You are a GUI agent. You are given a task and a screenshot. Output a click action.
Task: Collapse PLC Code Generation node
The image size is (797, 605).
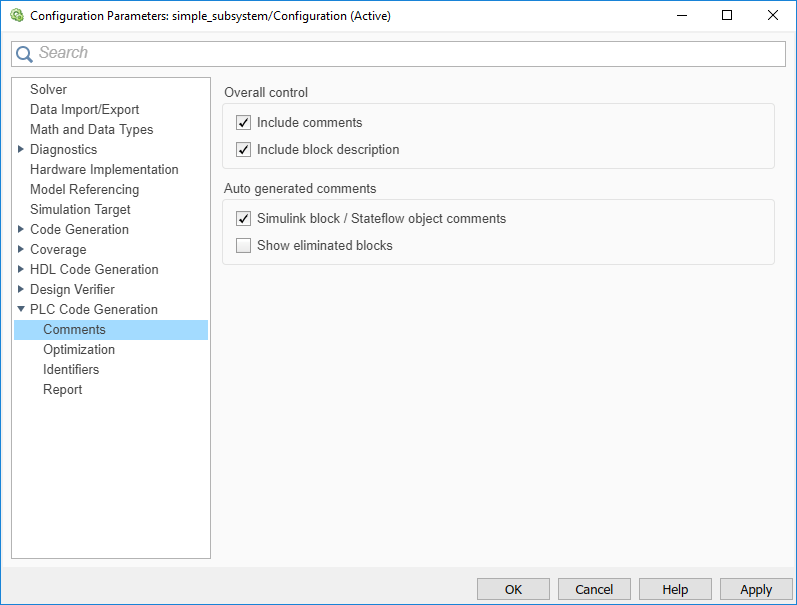[21, 310]
